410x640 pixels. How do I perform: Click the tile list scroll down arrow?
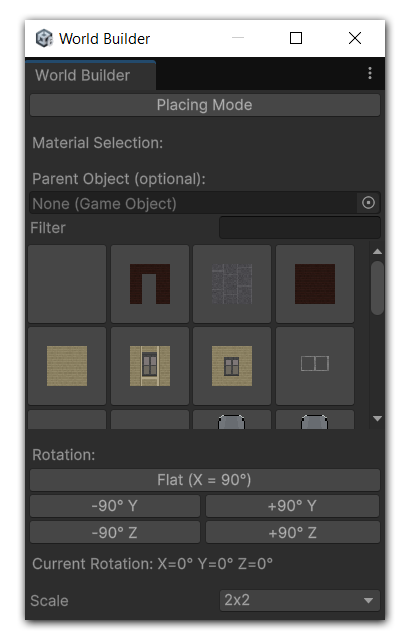[x=377, y=419]
